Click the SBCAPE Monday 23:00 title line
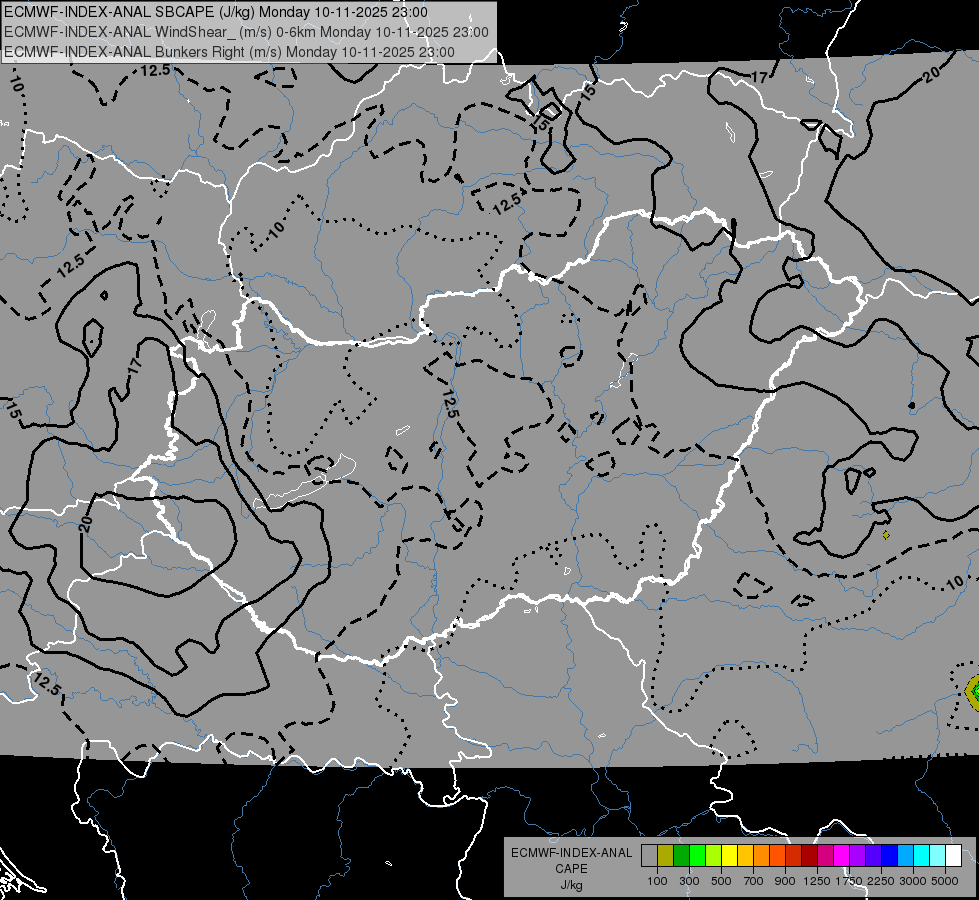This screenshot has width=979, height=900. click(216, 12)
